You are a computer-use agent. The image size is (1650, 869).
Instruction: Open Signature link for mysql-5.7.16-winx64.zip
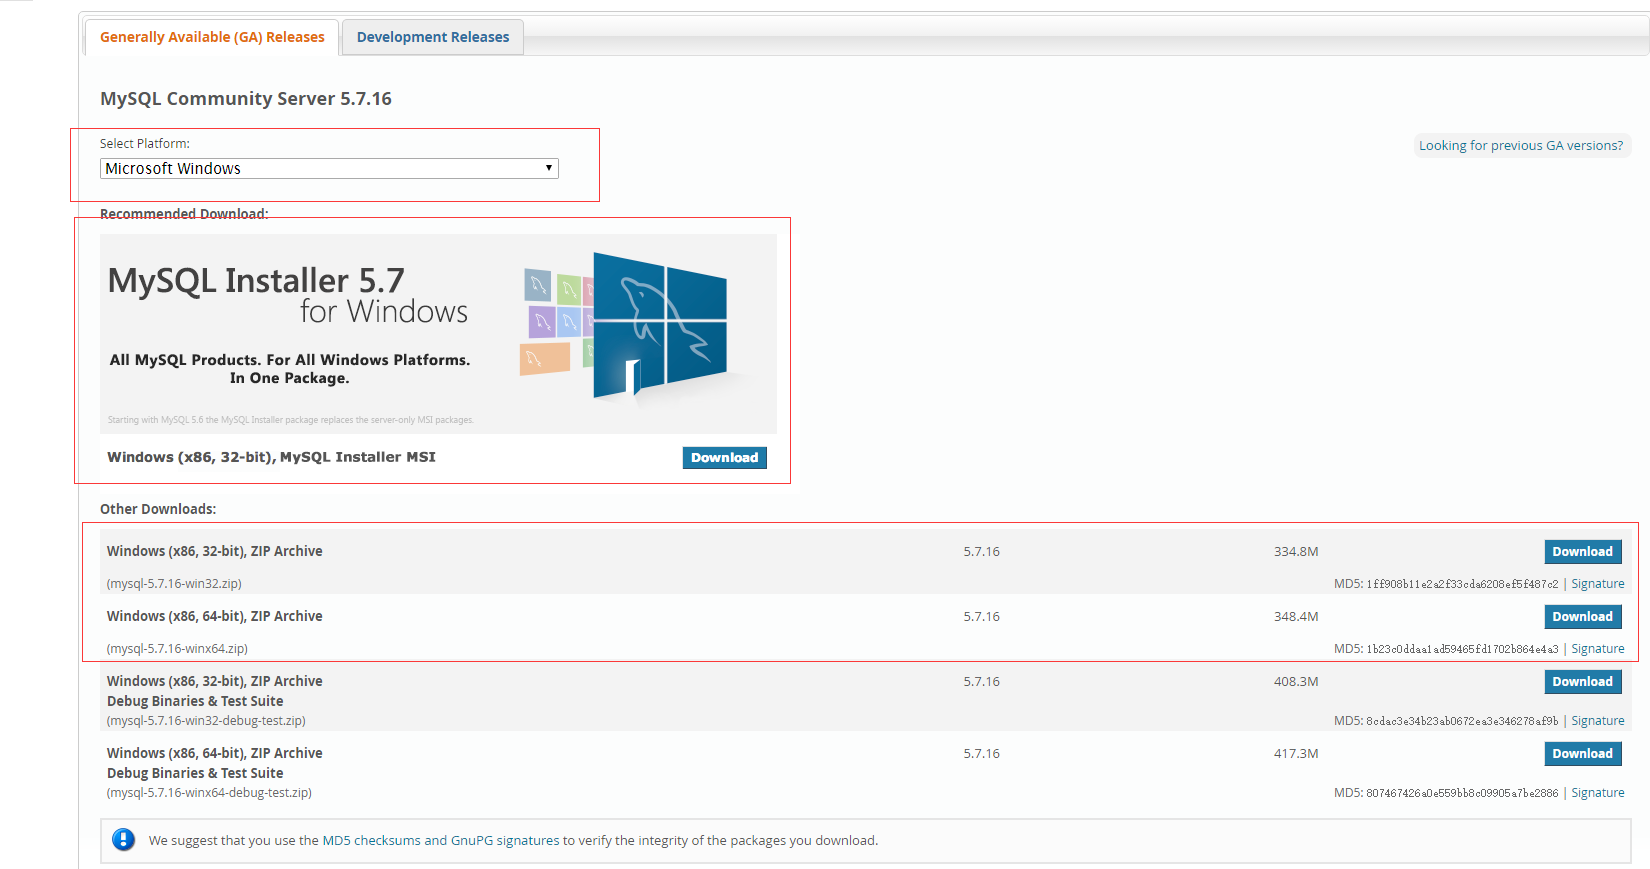coord(1597,649)
